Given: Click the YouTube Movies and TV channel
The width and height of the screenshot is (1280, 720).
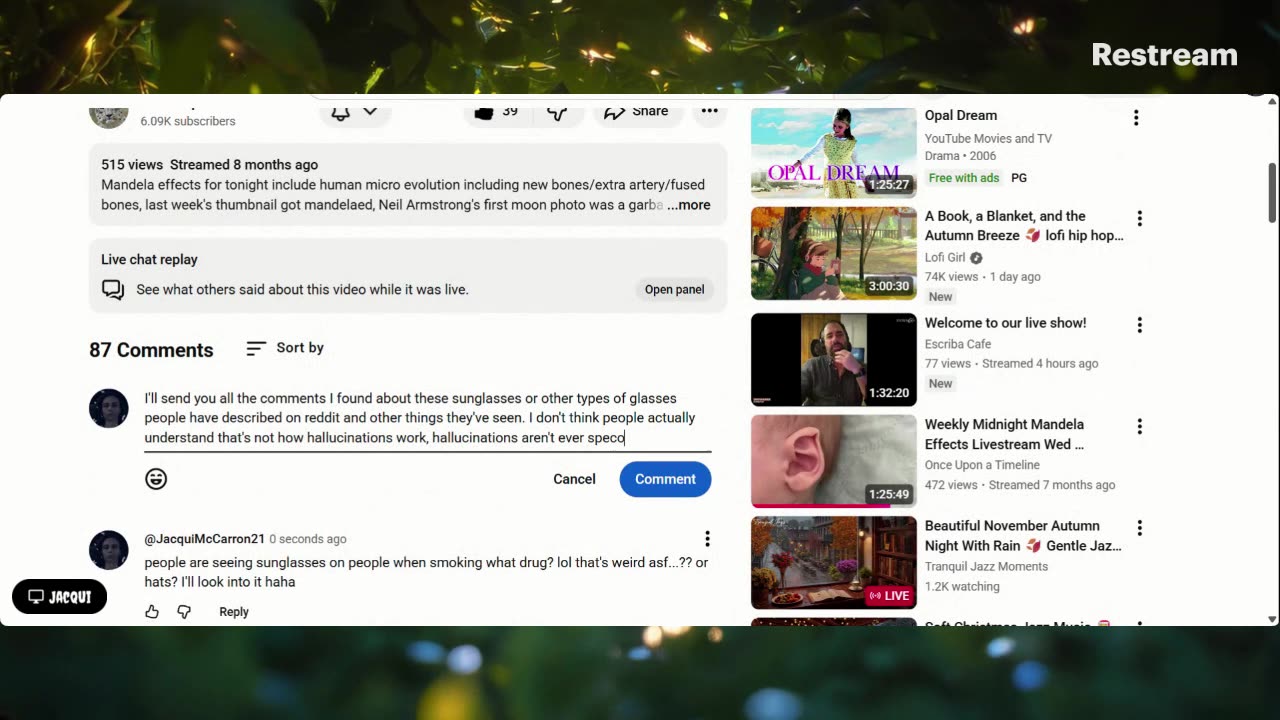Looking at the screenshot, I should tap(988, 138).
